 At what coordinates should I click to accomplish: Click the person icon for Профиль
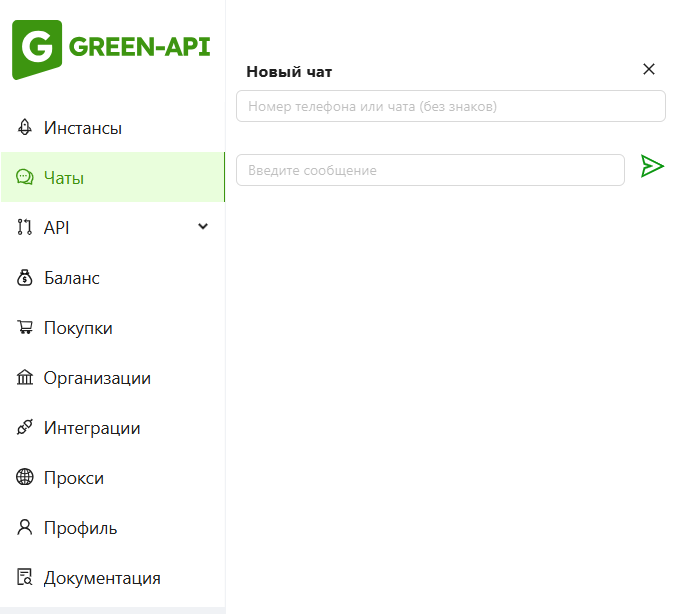point(25,528)
